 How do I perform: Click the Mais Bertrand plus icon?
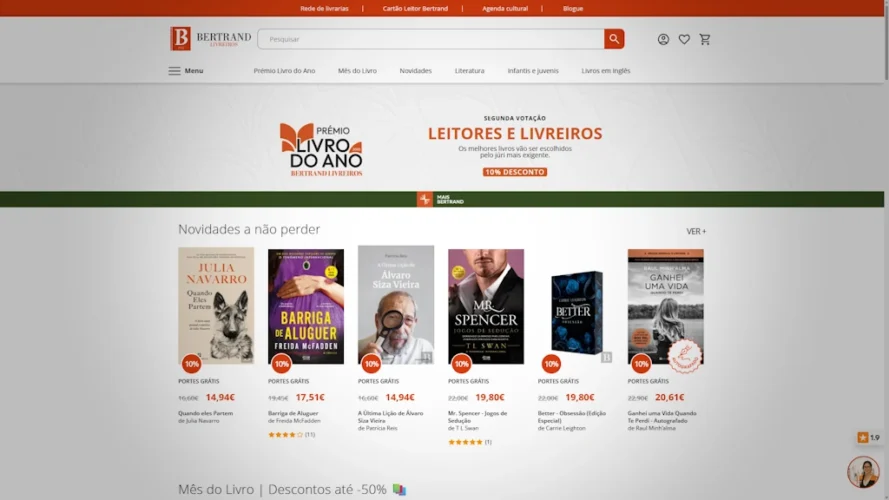click(x=425, y=199)
